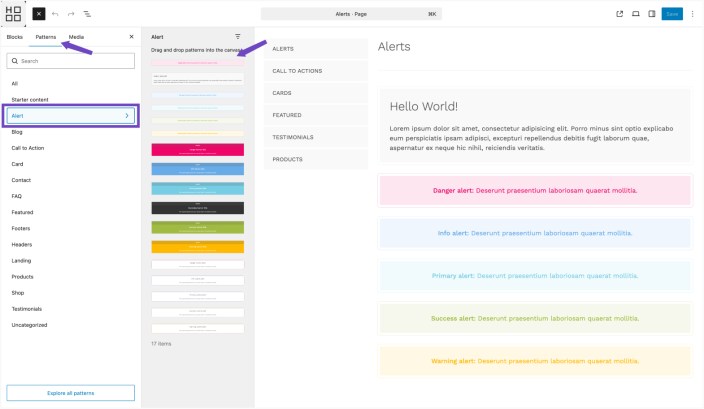Insert the cyan solid alert pattern thumbnail
Screen dimensions: 704x409
[198, 189]
